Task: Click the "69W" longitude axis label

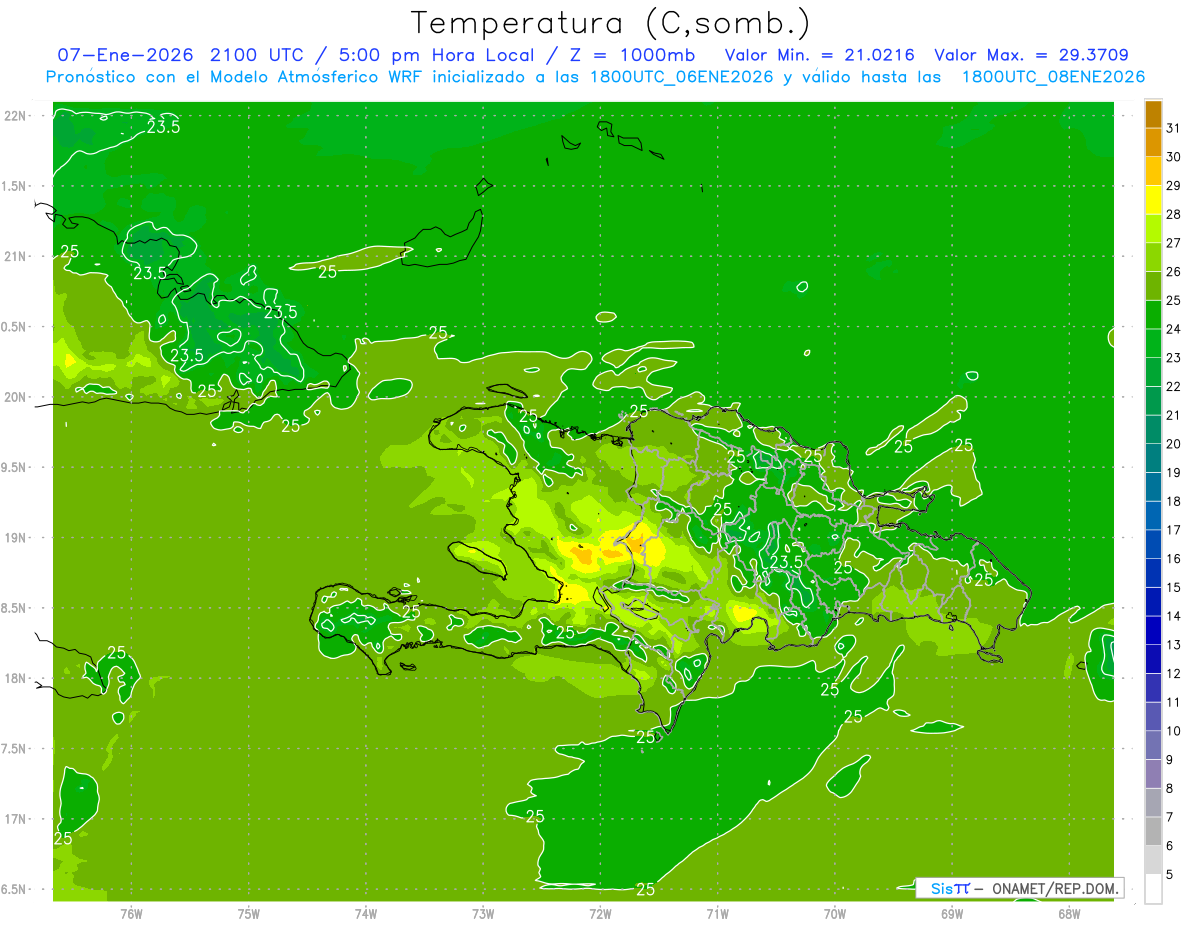Action: click(952, 913)
